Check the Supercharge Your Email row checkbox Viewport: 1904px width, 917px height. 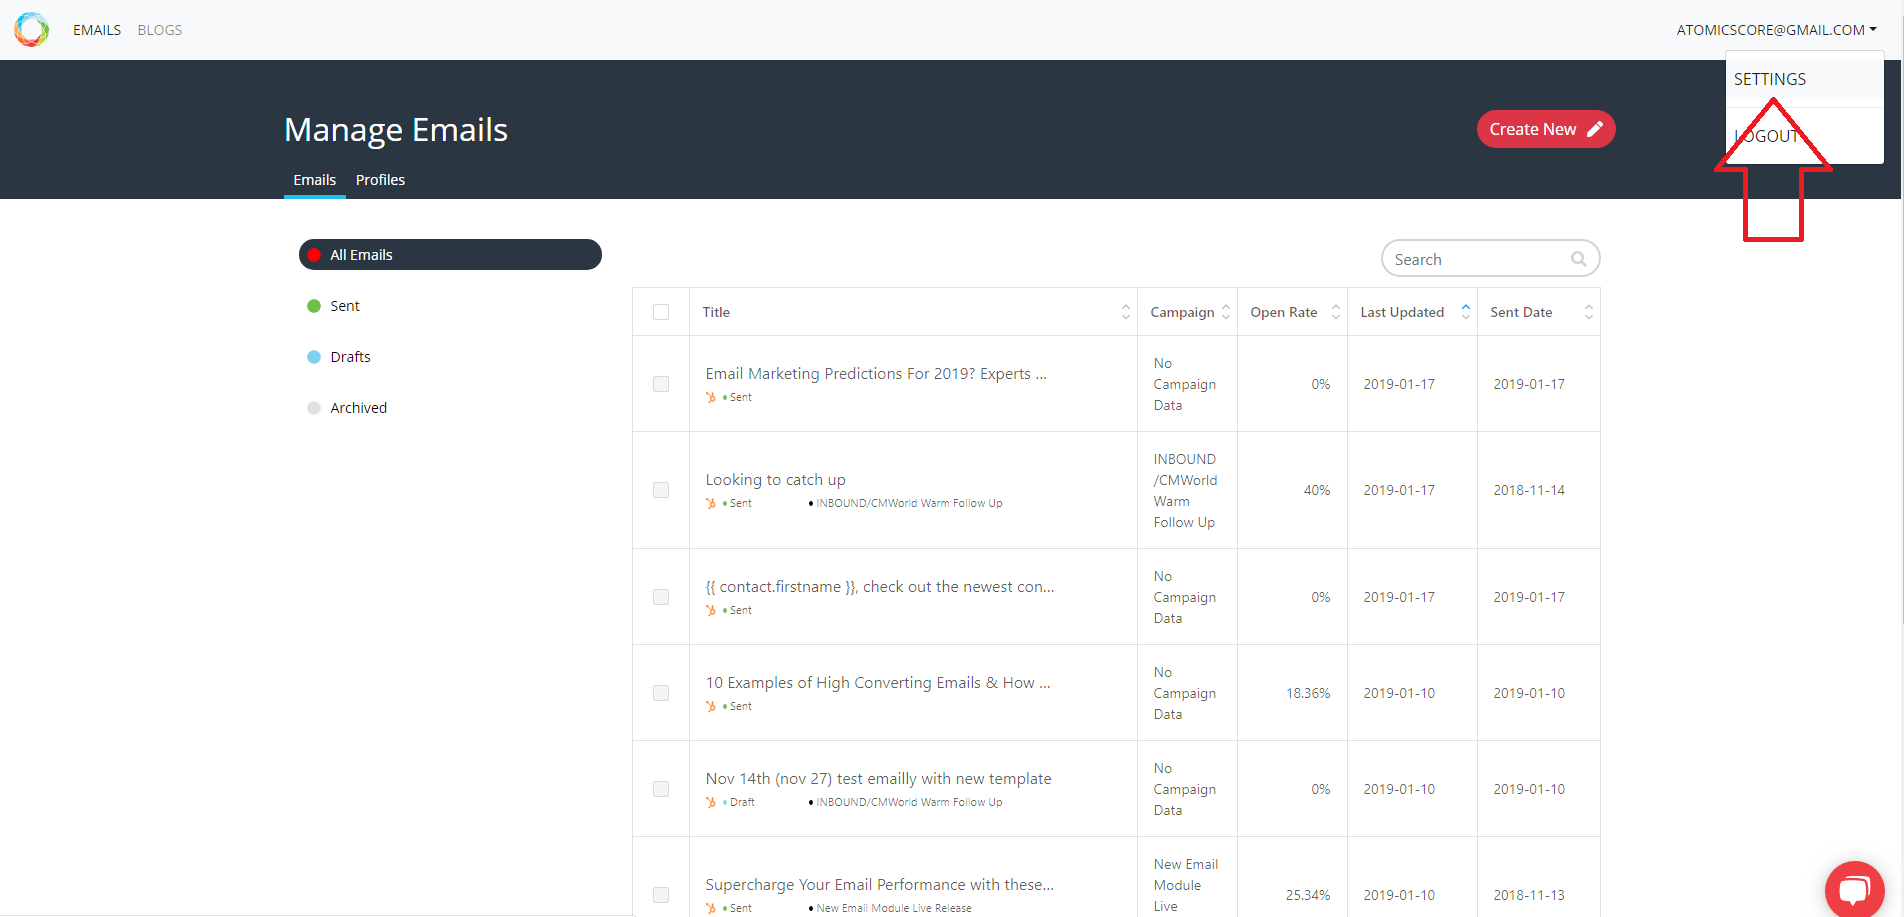(661, 895)
